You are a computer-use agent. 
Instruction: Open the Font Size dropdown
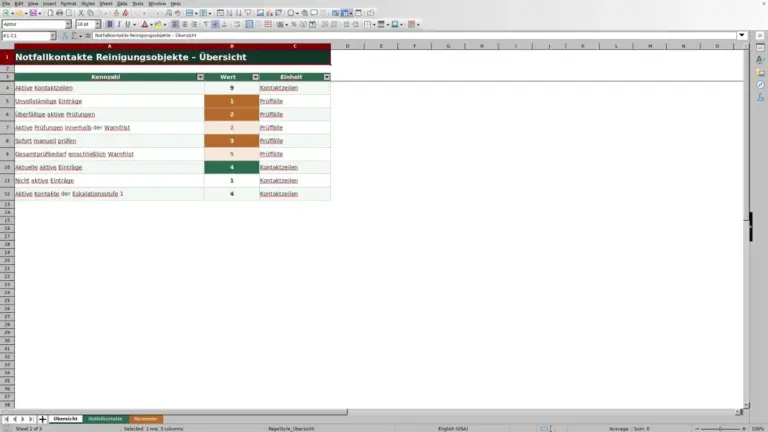[97, 24]
